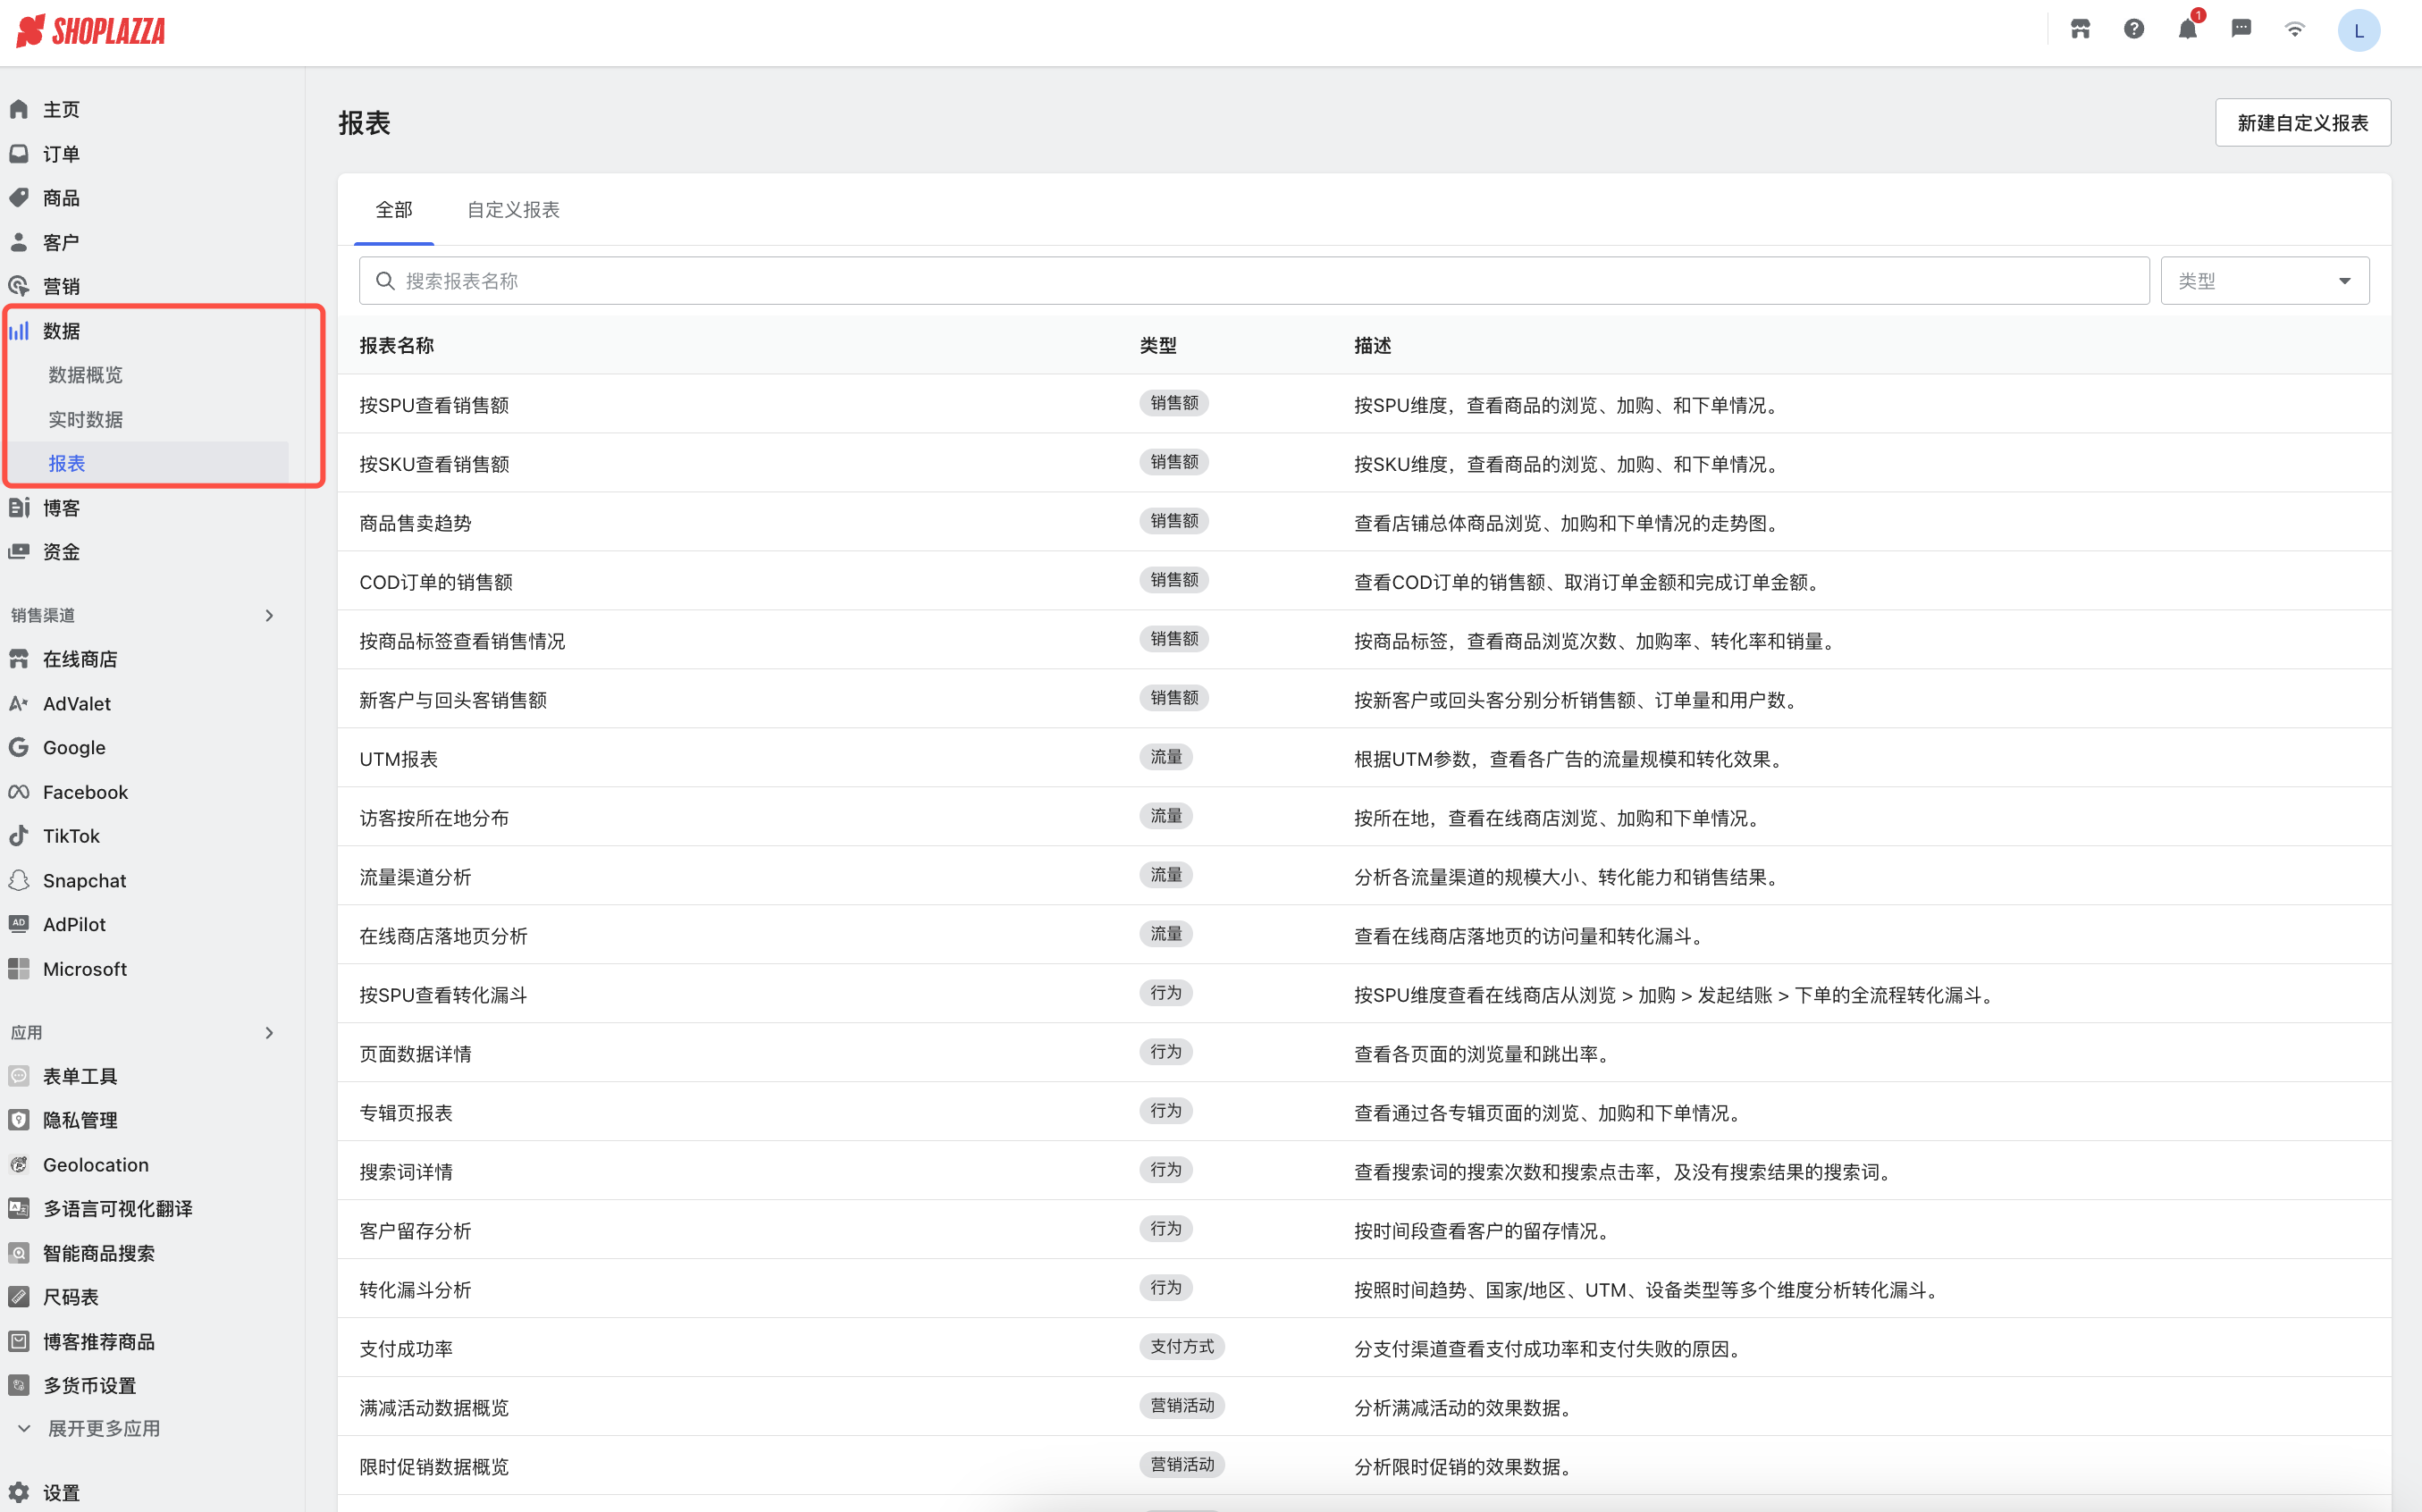Screen dimensions: 2422x1512
Task: Expand the 销售渠道 section chevron
Action: click(x=269, y=615)
